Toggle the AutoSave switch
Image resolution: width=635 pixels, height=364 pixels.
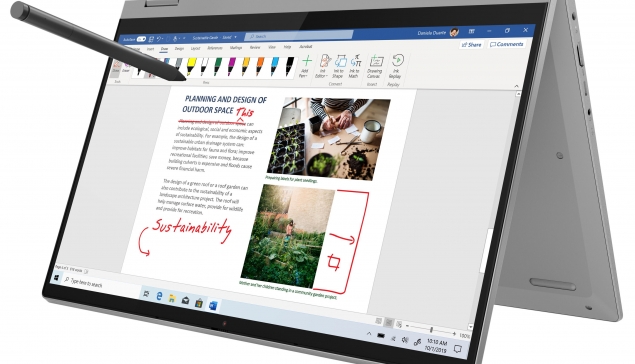click(x=141, y=39)
